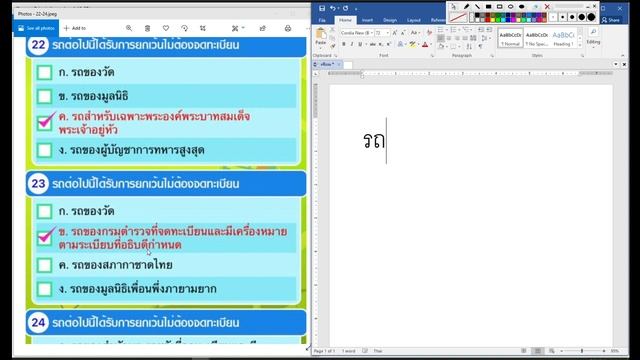Select the largest brush size dot
Screen dimensions: 640x360
pos(591,17)
